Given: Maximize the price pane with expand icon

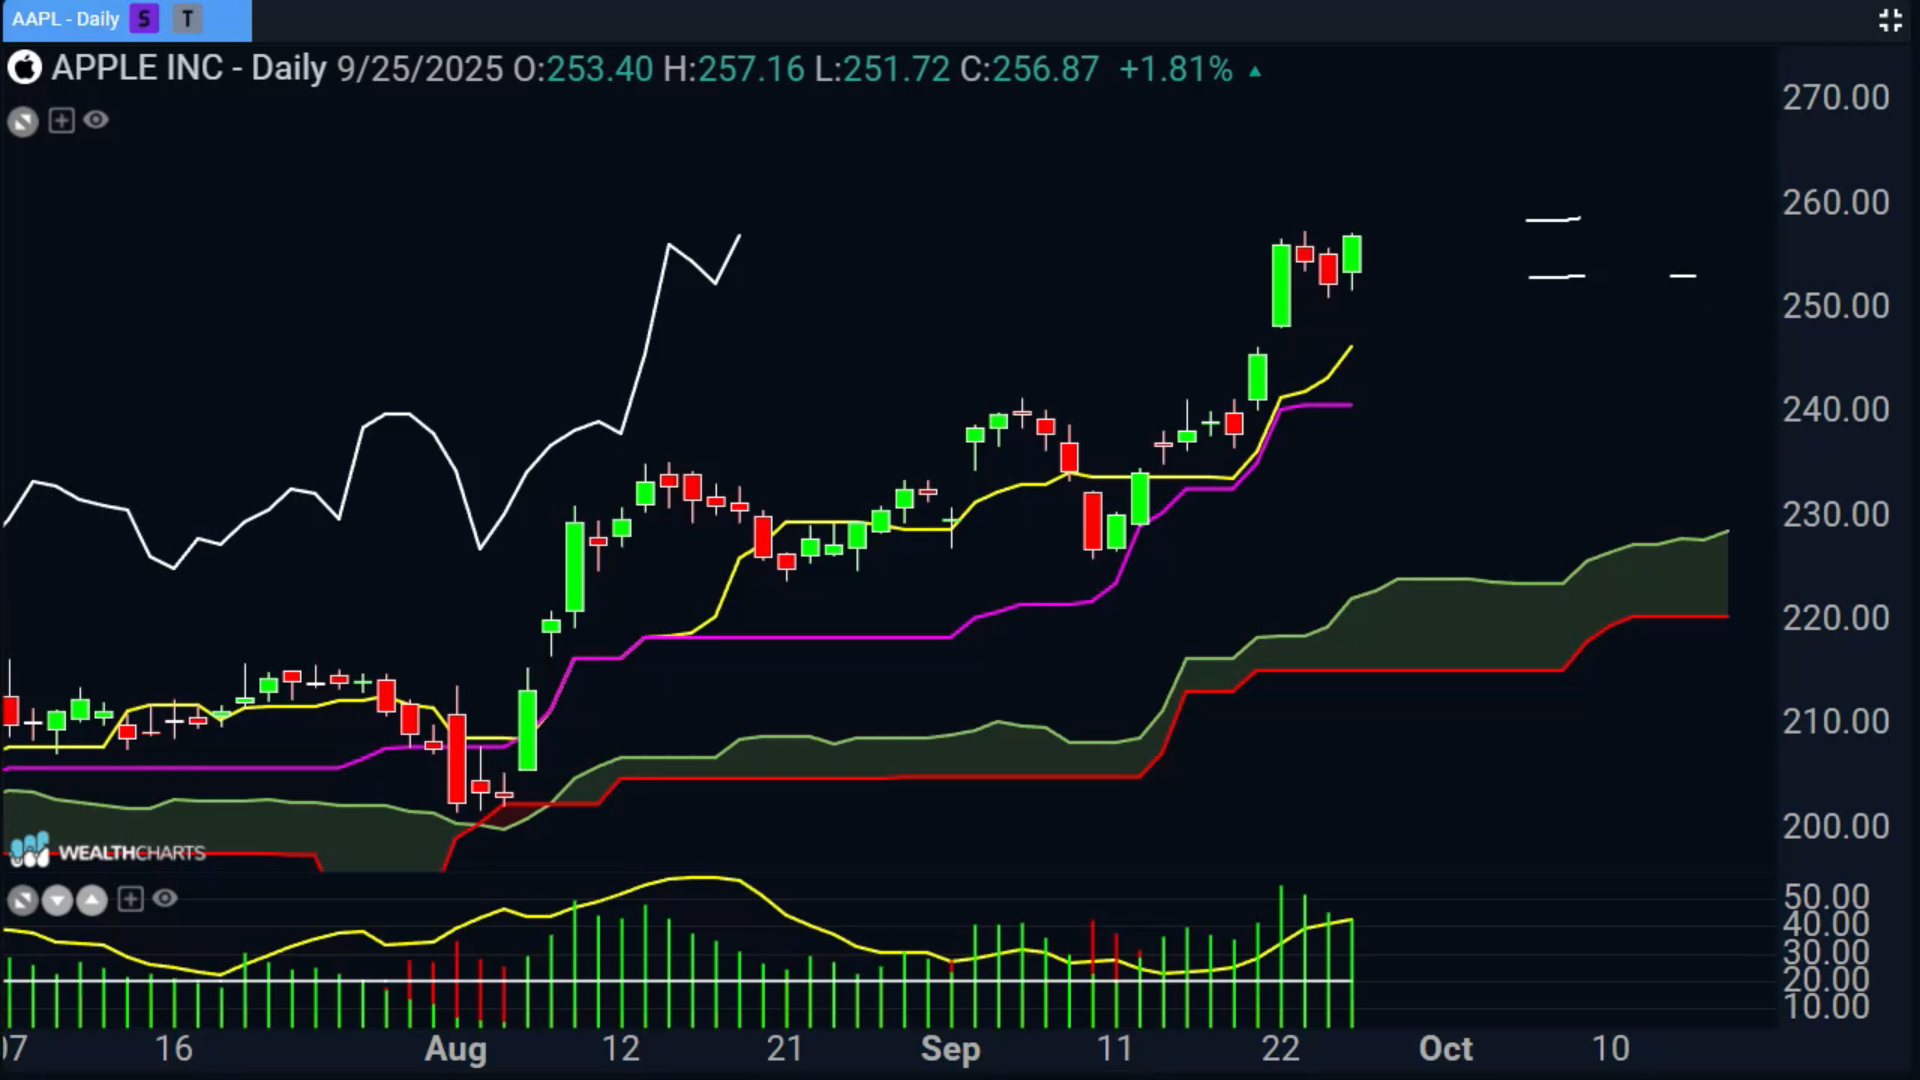Looking at the screenshot, I should click(x=23, y=122).
